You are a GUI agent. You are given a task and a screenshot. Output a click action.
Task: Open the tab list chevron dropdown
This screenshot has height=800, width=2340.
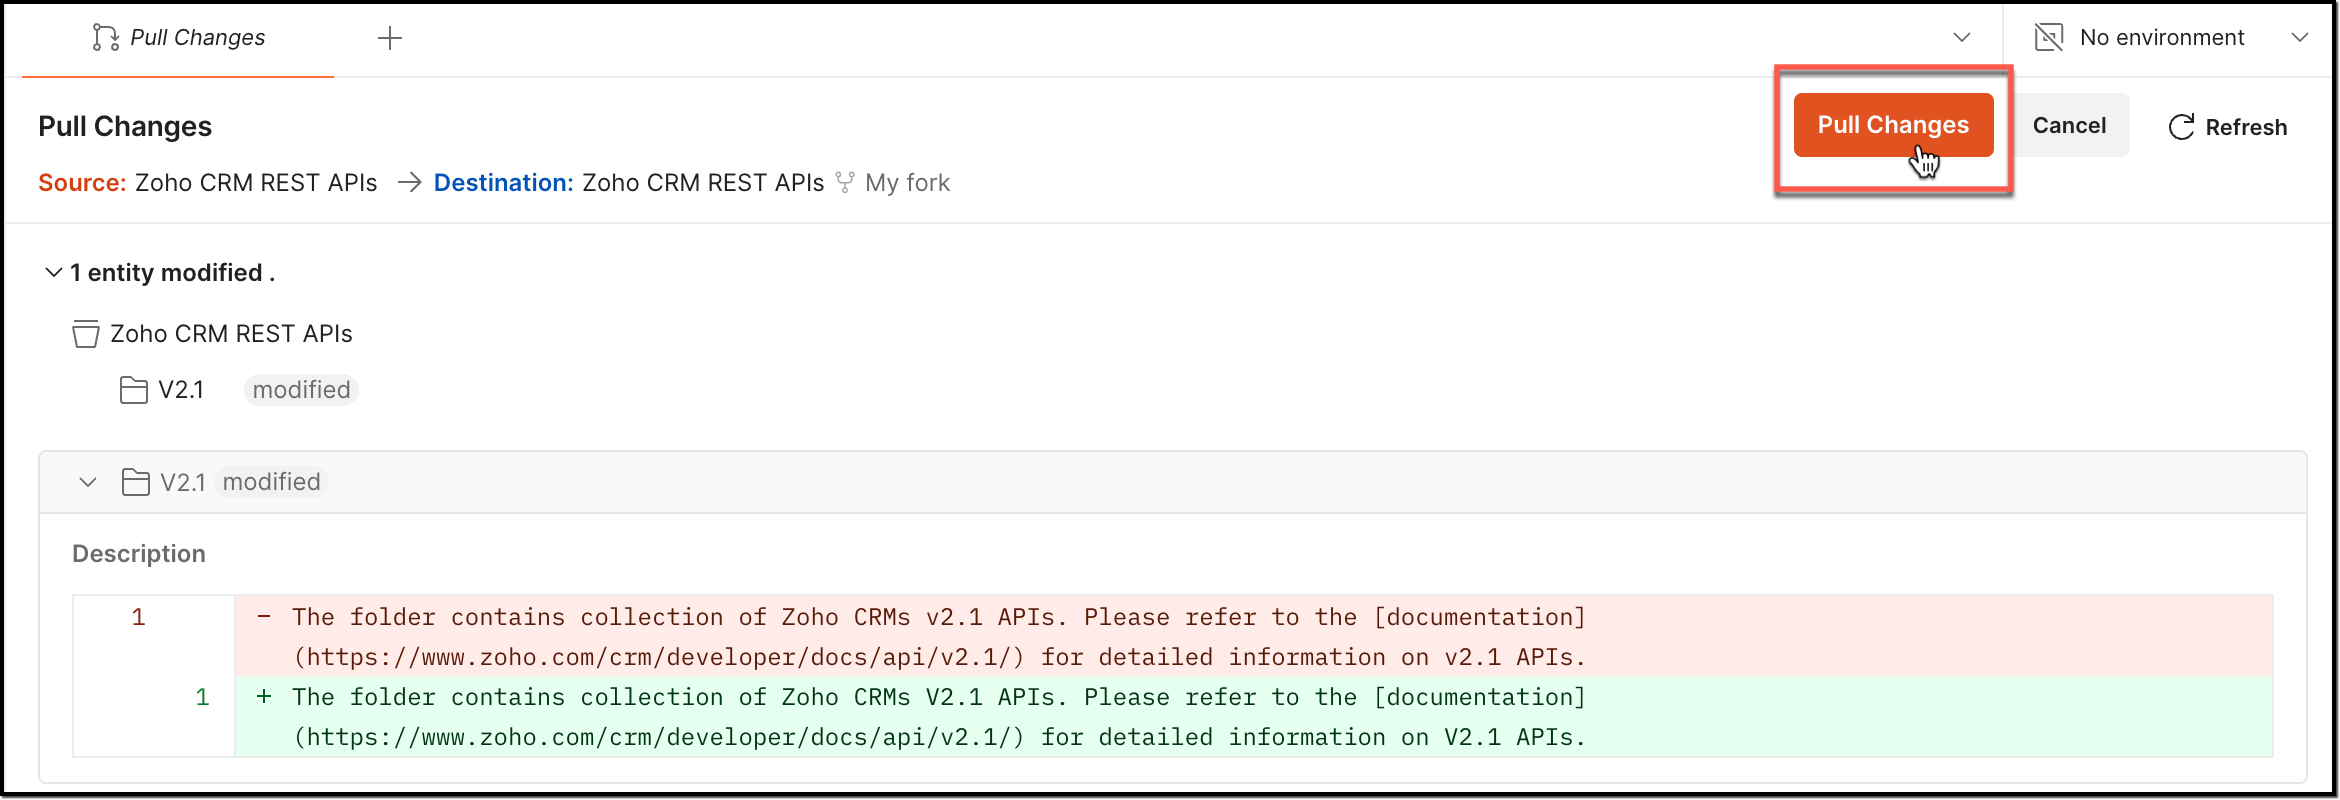(x=1962, y=38)
